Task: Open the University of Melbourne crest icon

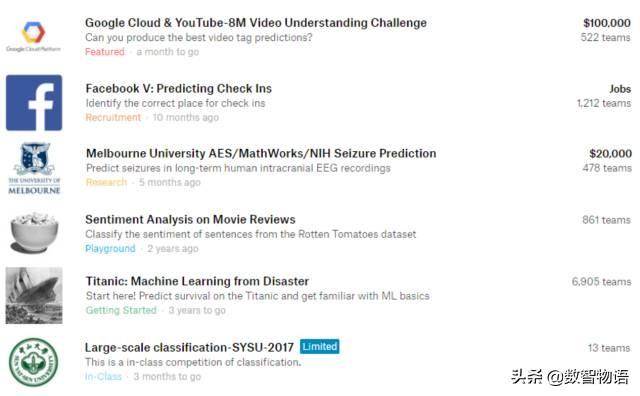Action: (x=34, y=168)
